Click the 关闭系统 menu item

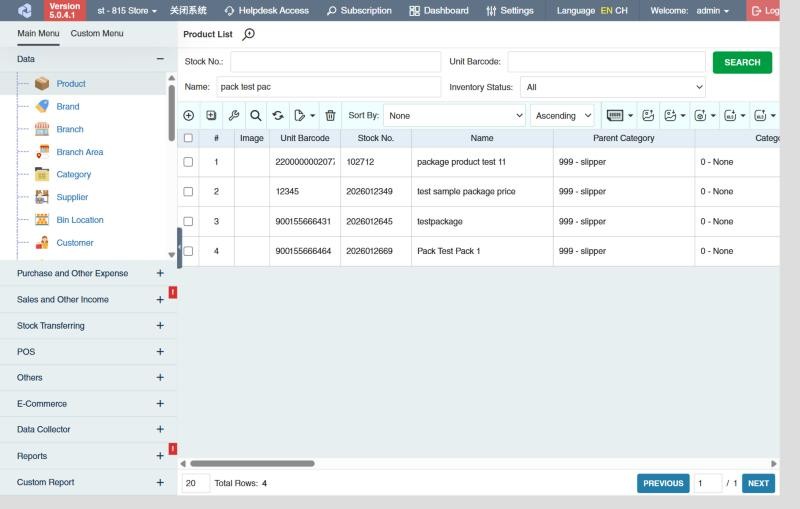(188, 10)
